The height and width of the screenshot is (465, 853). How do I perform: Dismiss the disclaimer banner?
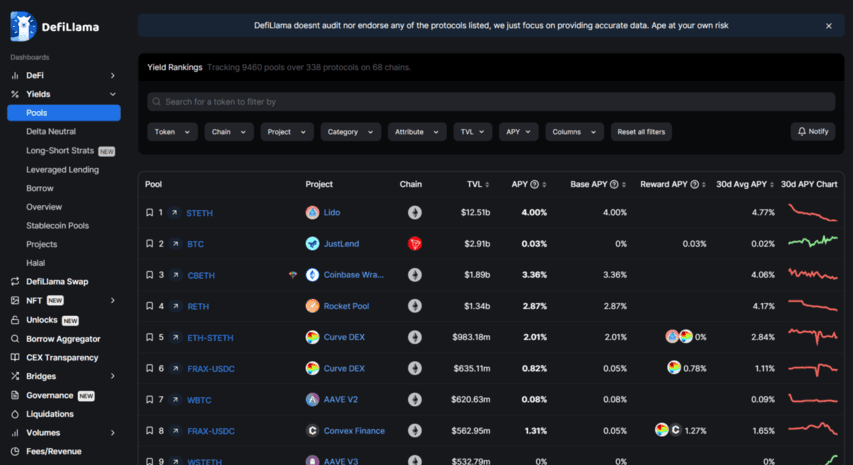pyautogui.click(x=829, y=26)
